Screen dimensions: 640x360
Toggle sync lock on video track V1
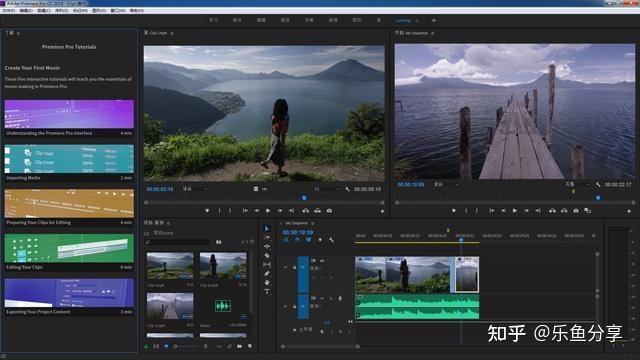pyautogui.click(x=313, y=260)
